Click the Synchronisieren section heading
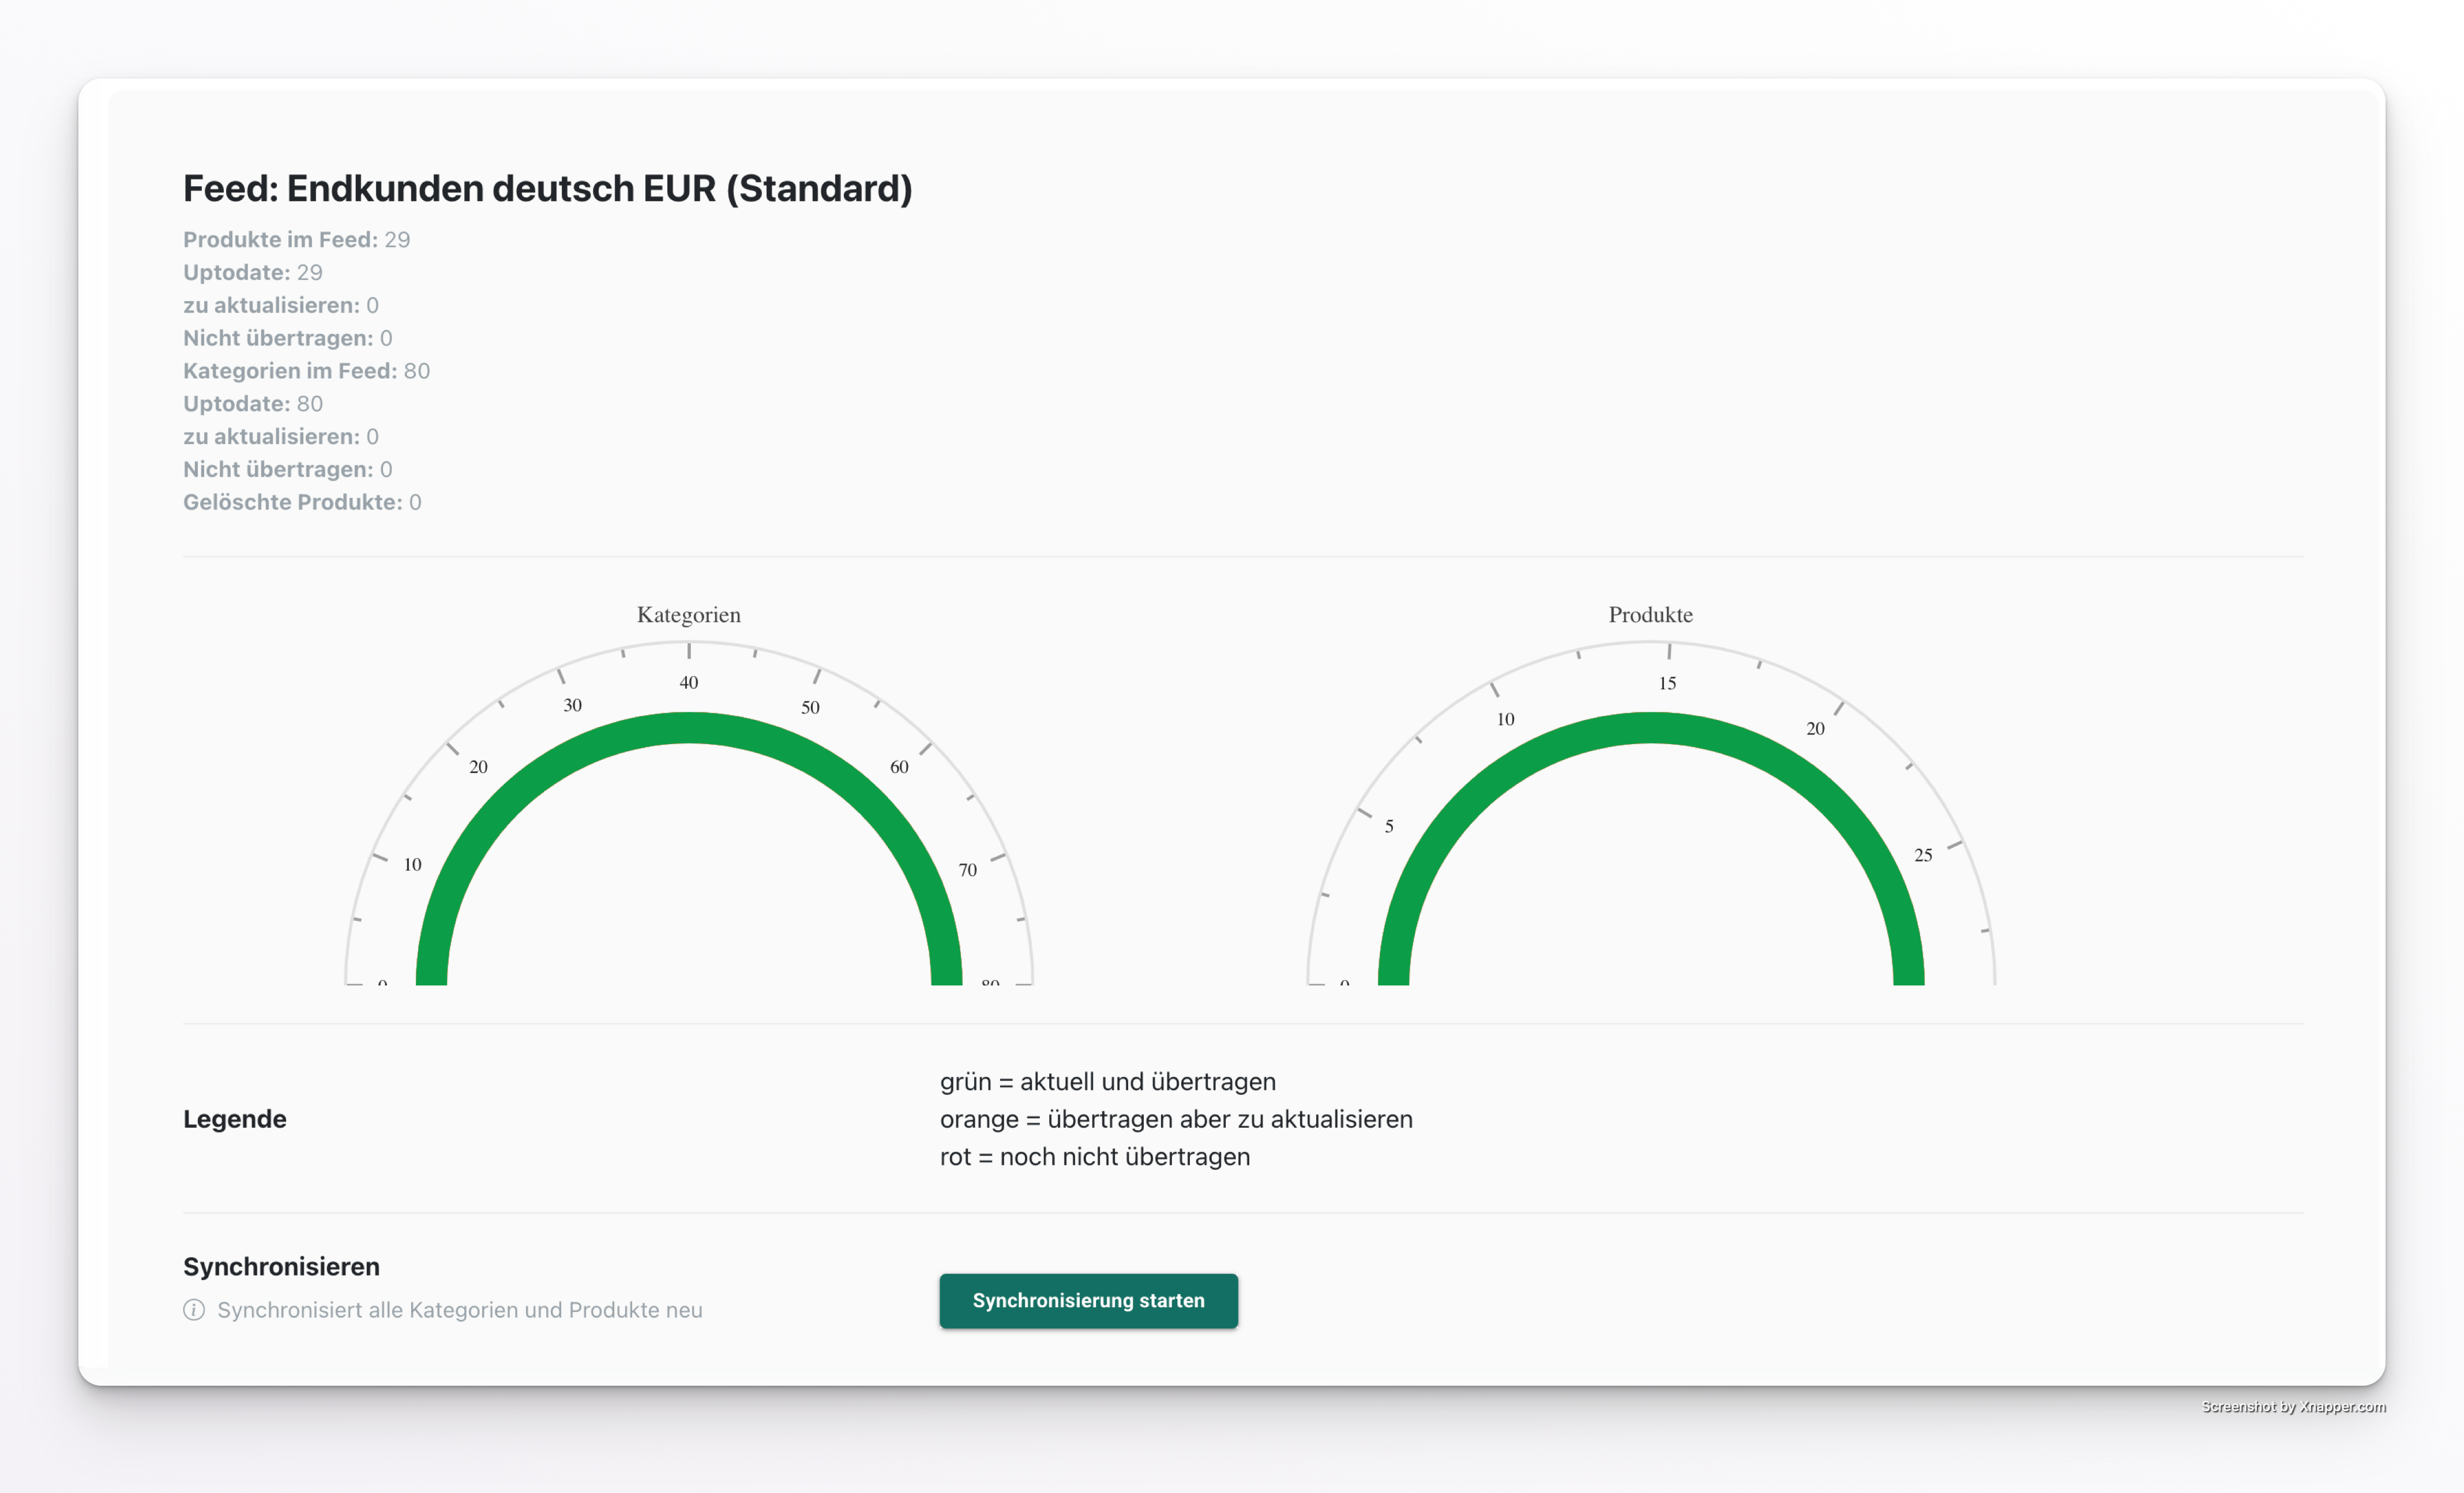Screen dimensions: 2464x1493 pyautogui.click(x=281, y=1266)
